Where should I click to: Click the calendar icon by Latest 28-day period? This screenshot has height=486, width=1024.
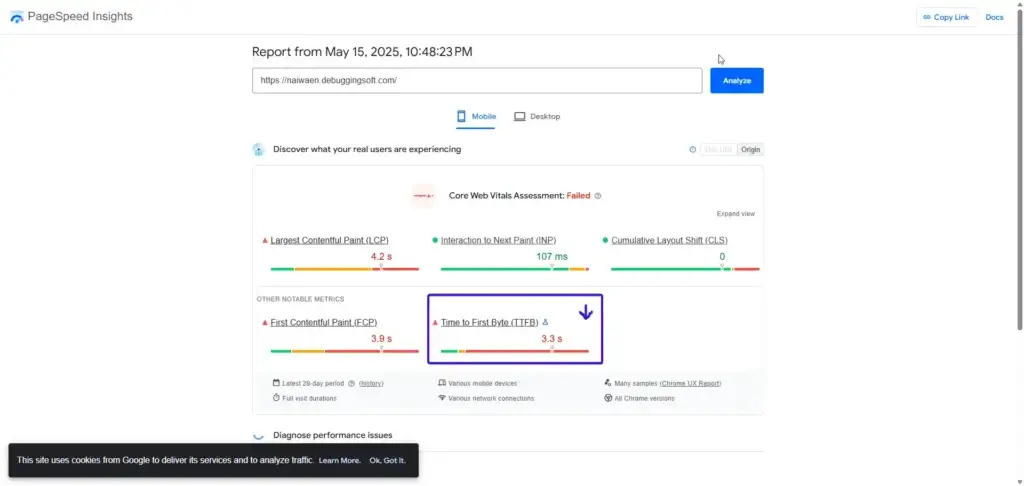click(x=276, y=383)
